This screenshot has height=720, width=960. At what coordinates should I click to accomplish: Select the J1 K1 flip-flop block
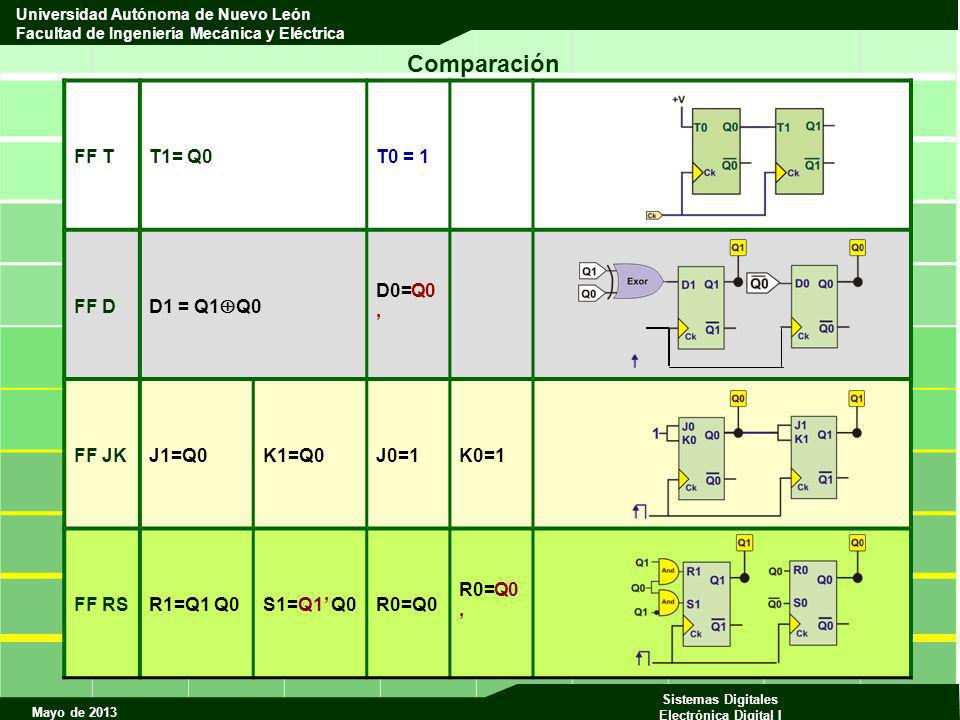814,457
